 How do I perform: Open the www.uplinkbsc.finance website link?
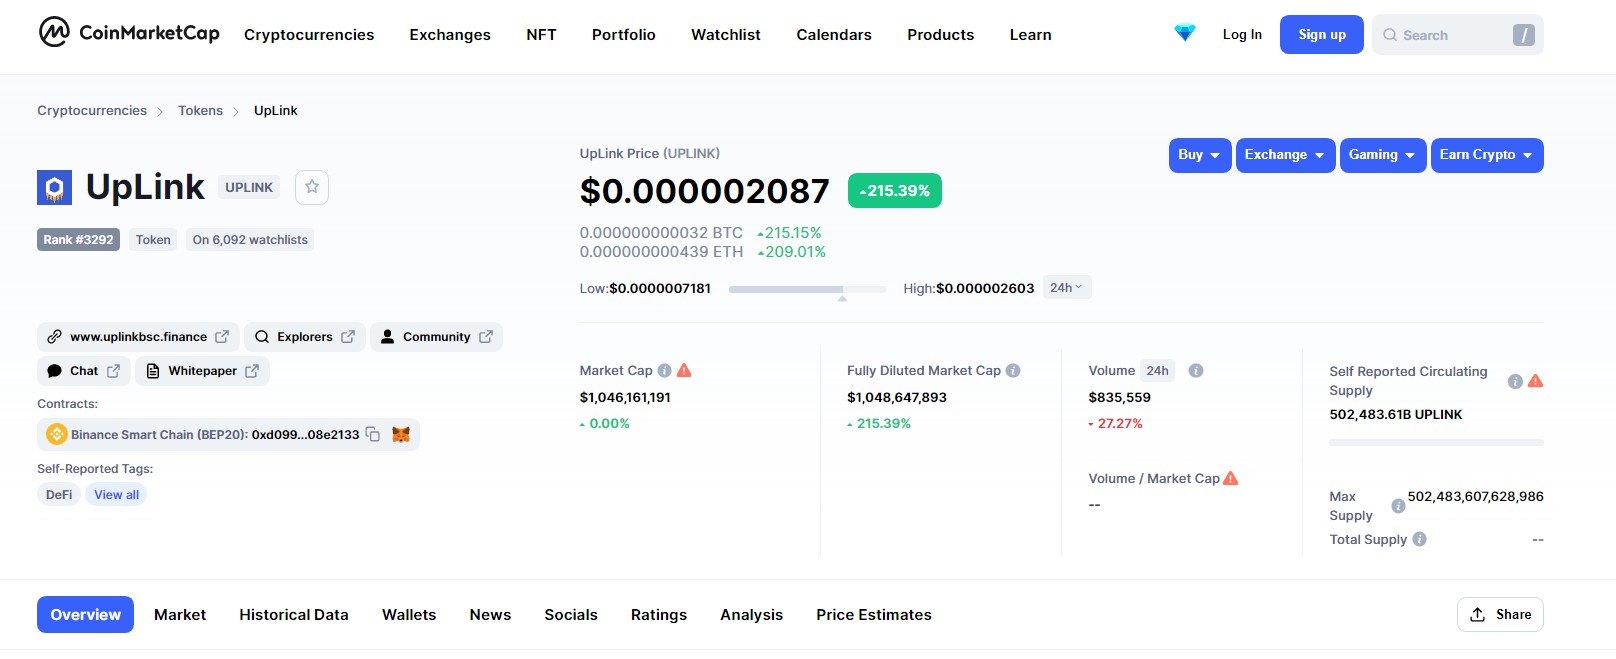[138, 337]
